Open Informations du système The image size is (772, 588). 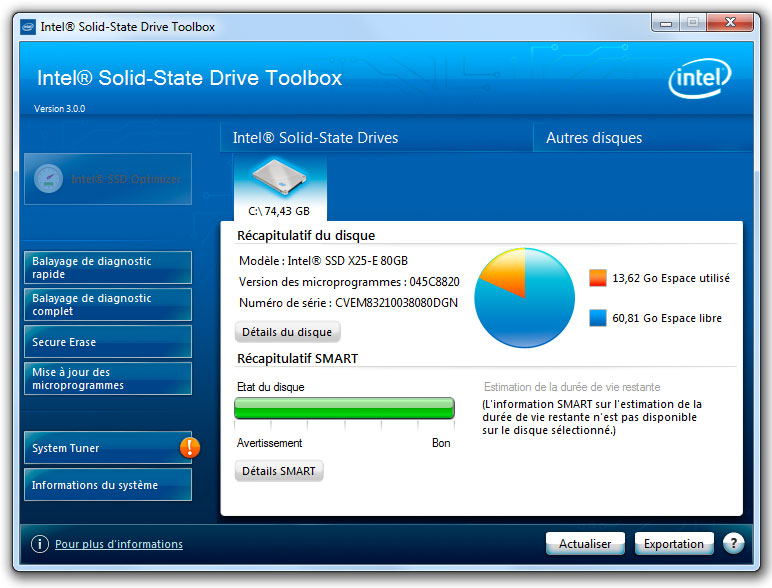pyautogui.click(x=108, y=485)
